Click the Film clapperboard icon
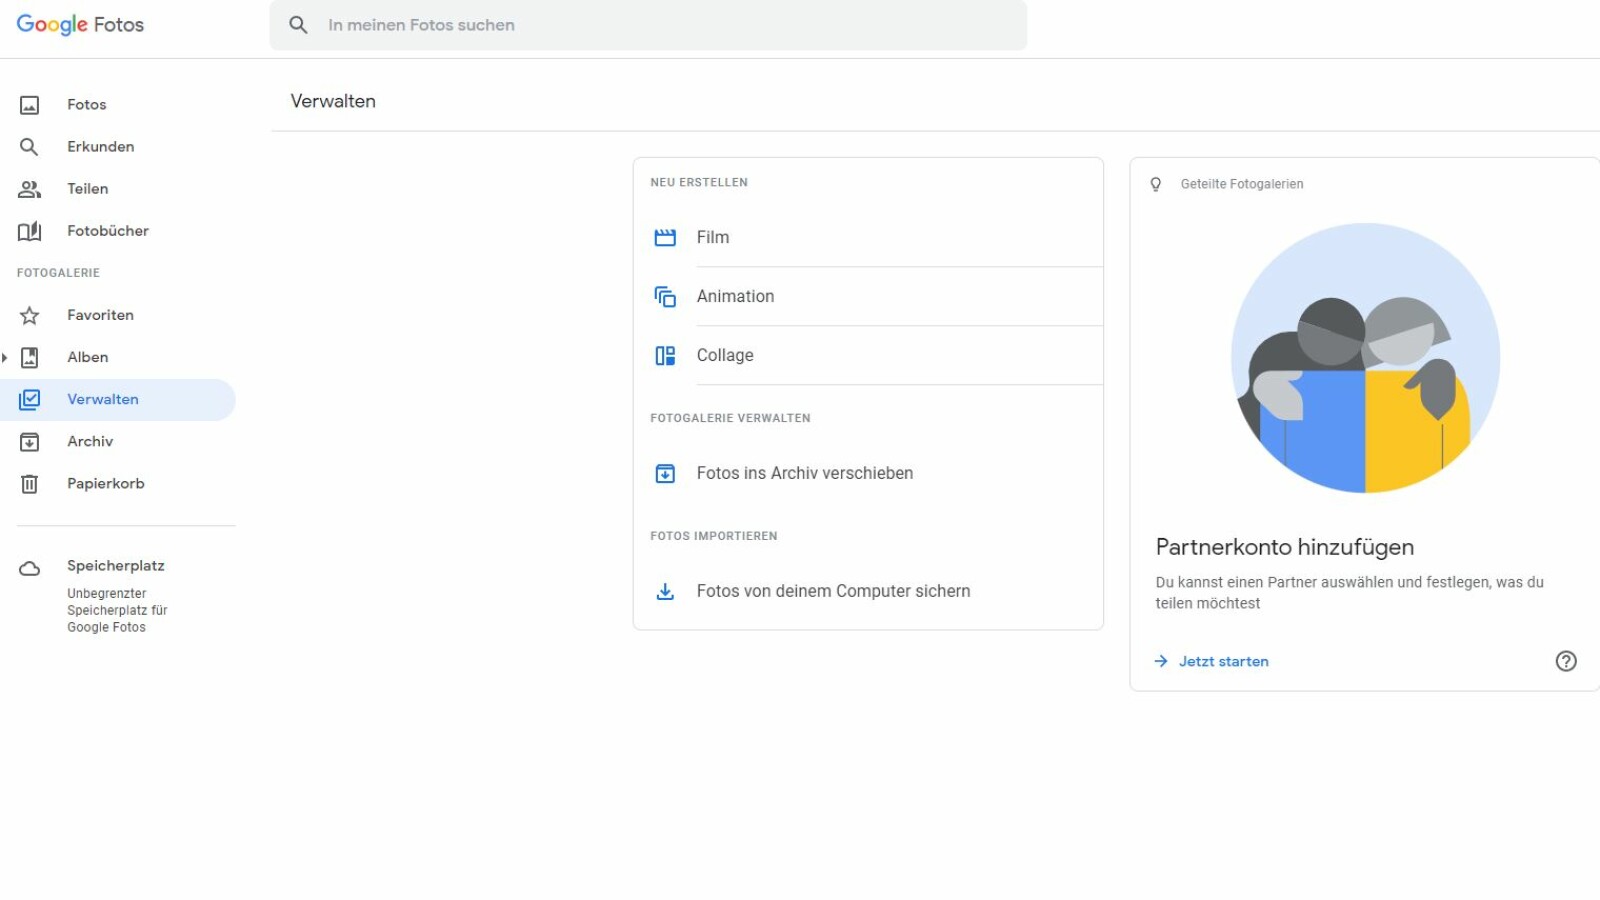The image size is (1600, 900). (665, 238)
